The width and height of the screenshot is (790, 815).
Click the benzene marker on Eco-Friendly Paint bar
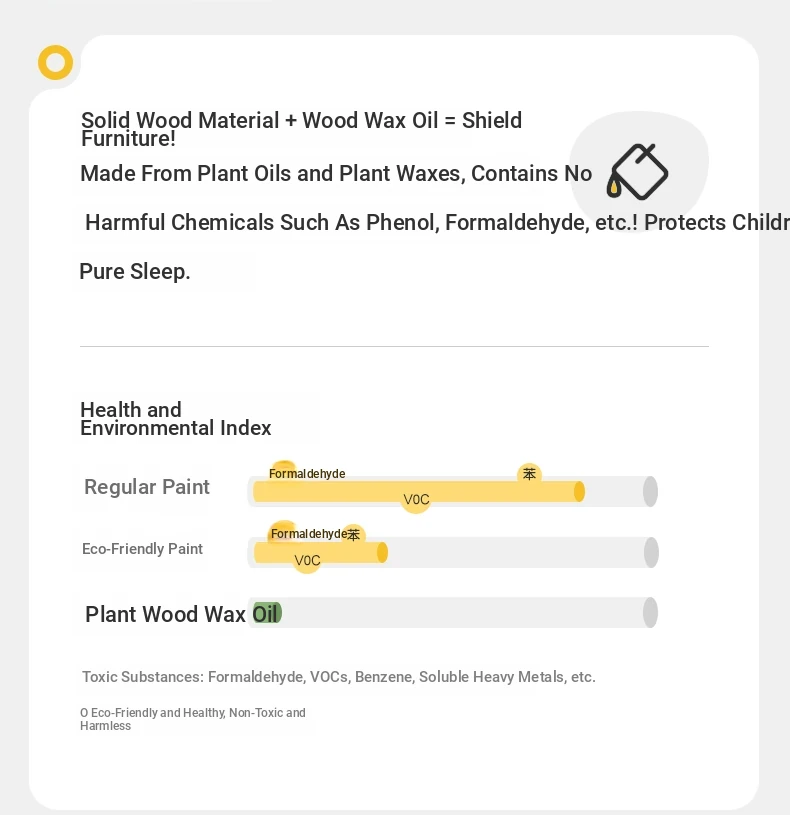tap(353, 534)
